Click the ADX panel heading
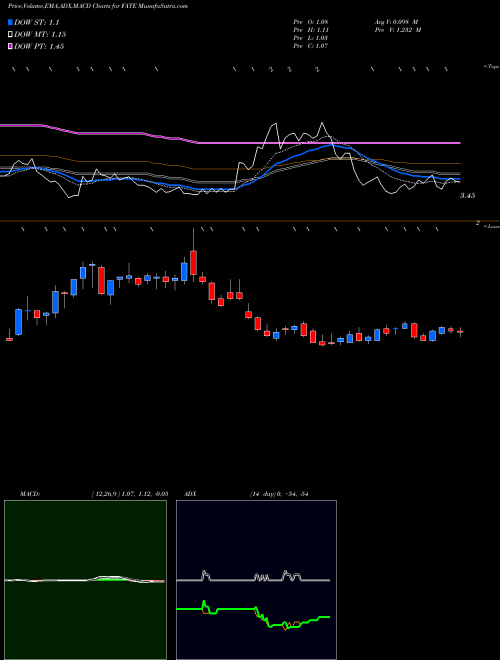 click(190, 494)
